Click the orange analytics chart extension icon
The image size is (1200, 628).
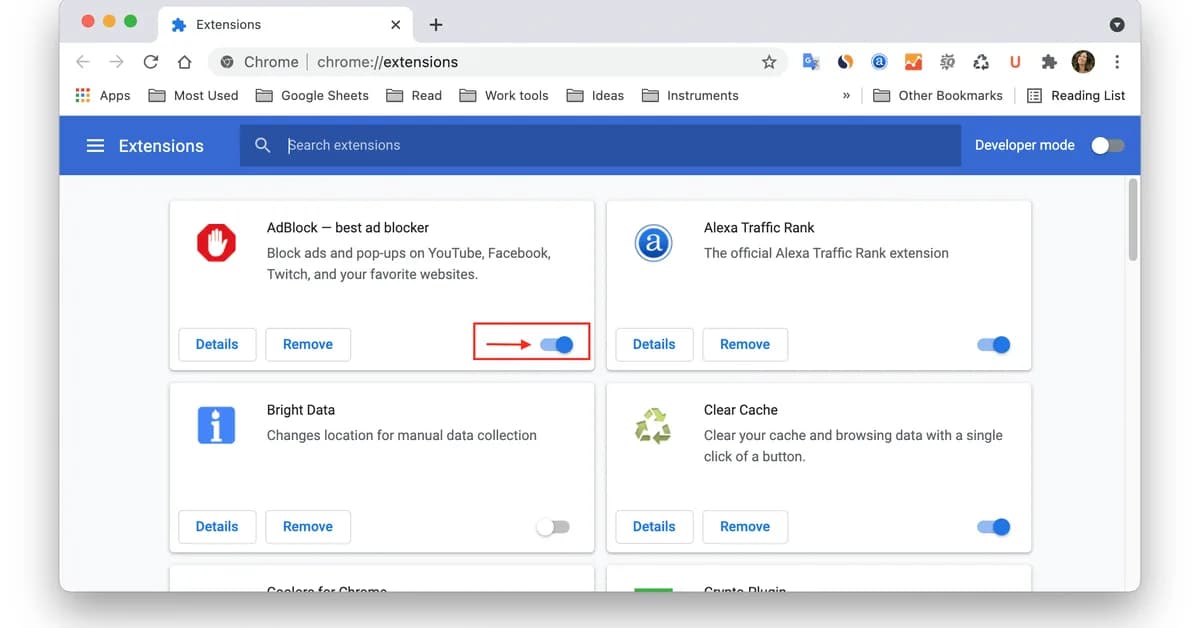click(x=913, y=62)
